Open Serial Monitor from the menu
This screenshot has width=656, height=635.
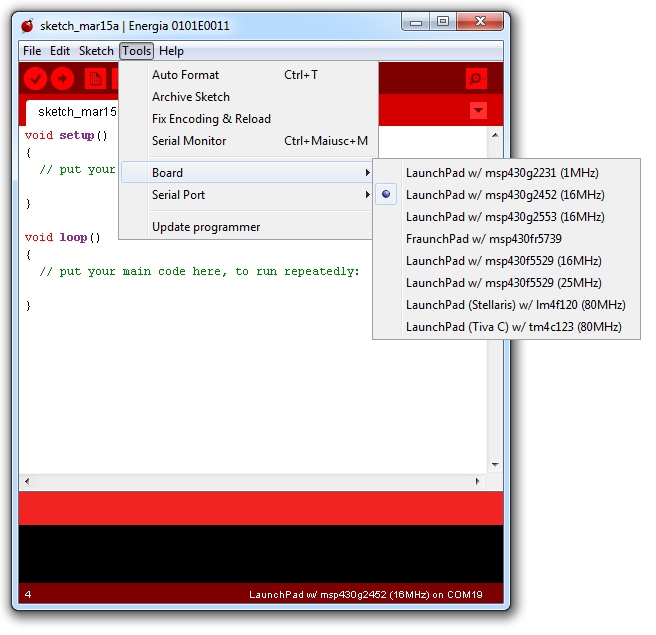click(x=249, y=141)
